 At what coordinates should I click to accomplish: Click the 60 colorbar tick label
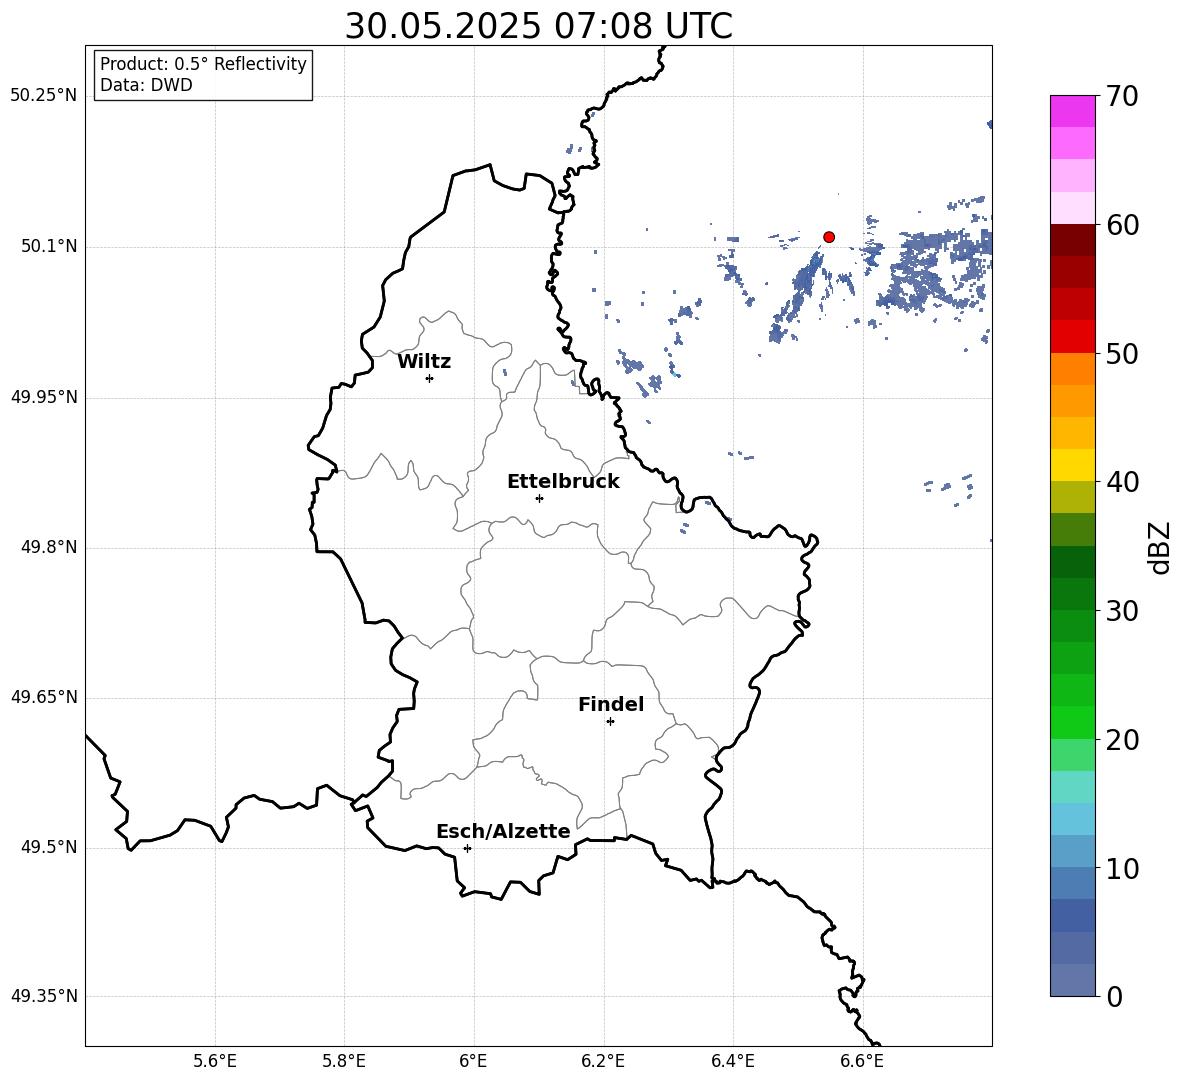coord(1122,225)
